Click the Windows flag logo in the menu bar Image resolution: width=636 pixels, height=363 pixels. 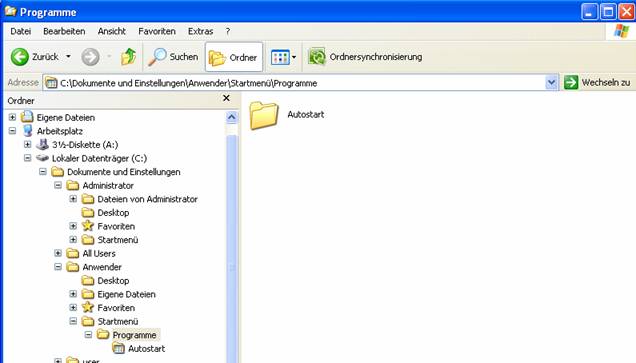pos(621,31)
